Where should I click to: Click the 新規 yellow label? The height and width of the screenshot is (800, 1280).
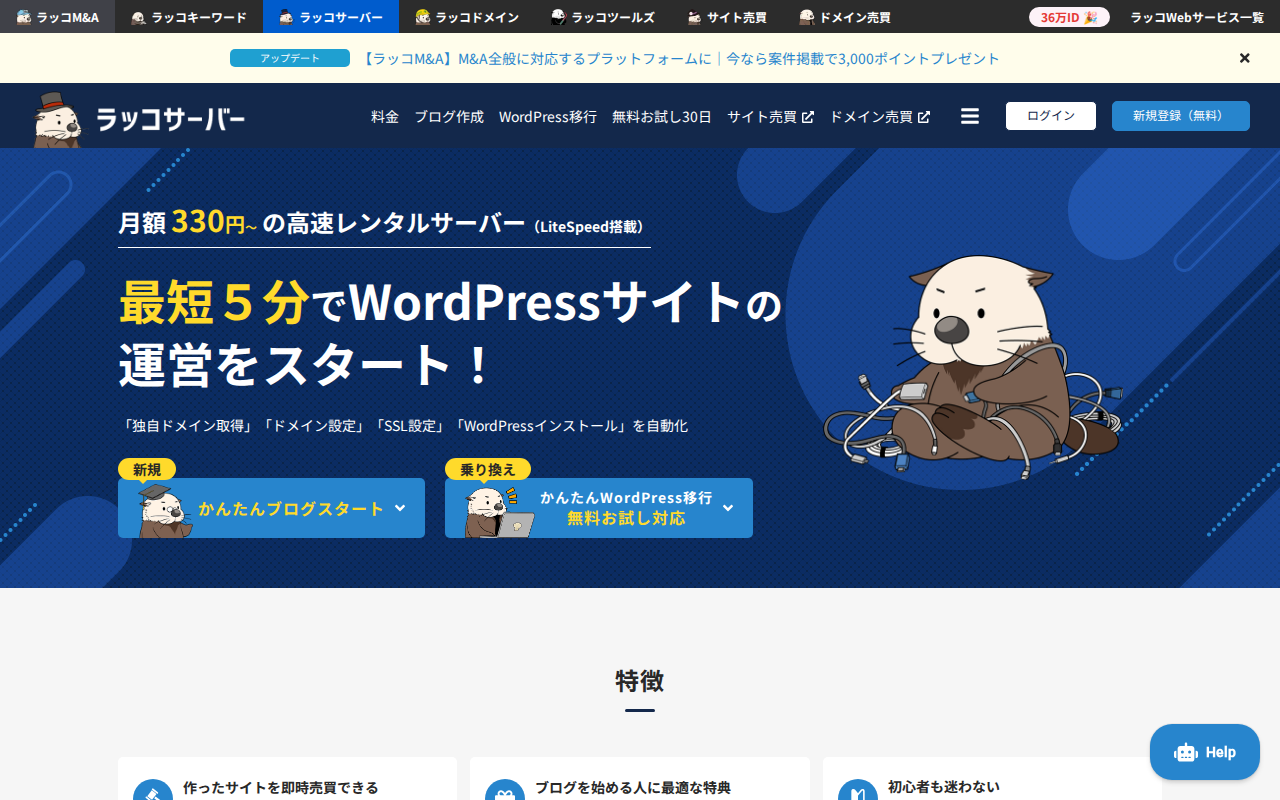(x=147, y=469)
